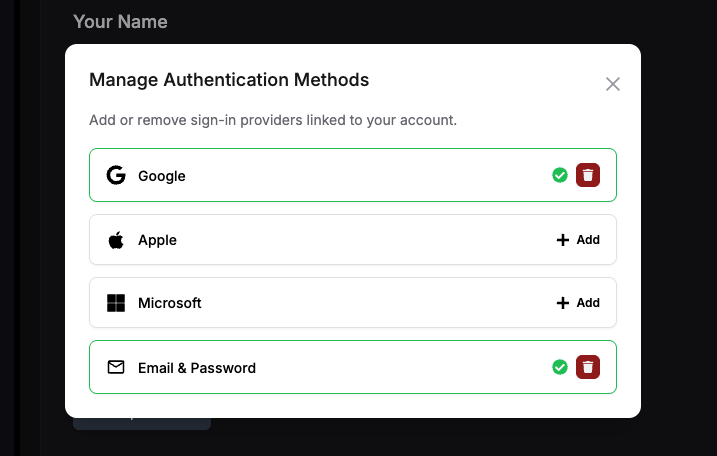Screen dimensions: 717x456
Task: Delete the Email & Password method
Action: click(x=588, y=367)
